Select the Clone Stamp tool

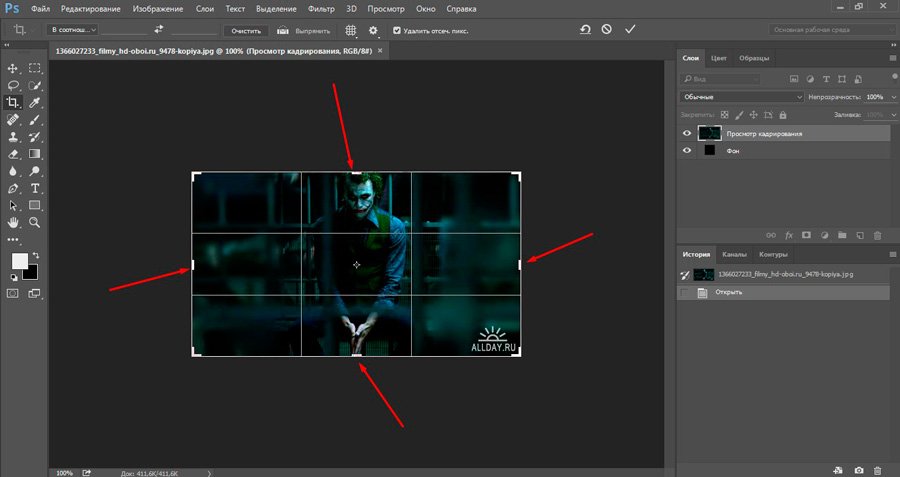tap(12, 137)
